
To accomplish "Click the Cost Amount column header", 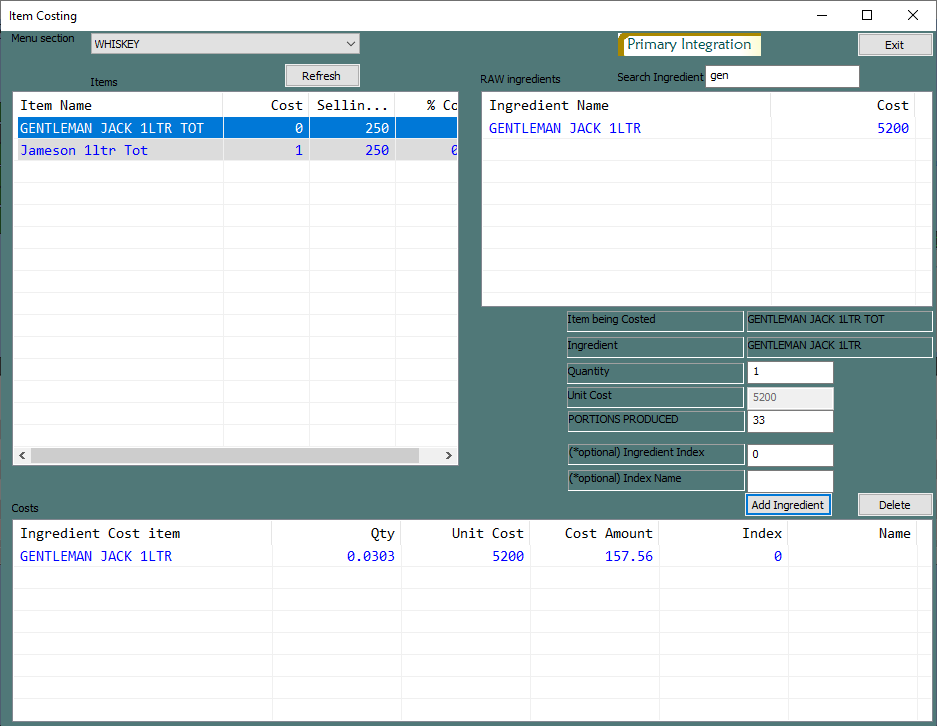I will (594, 533).
